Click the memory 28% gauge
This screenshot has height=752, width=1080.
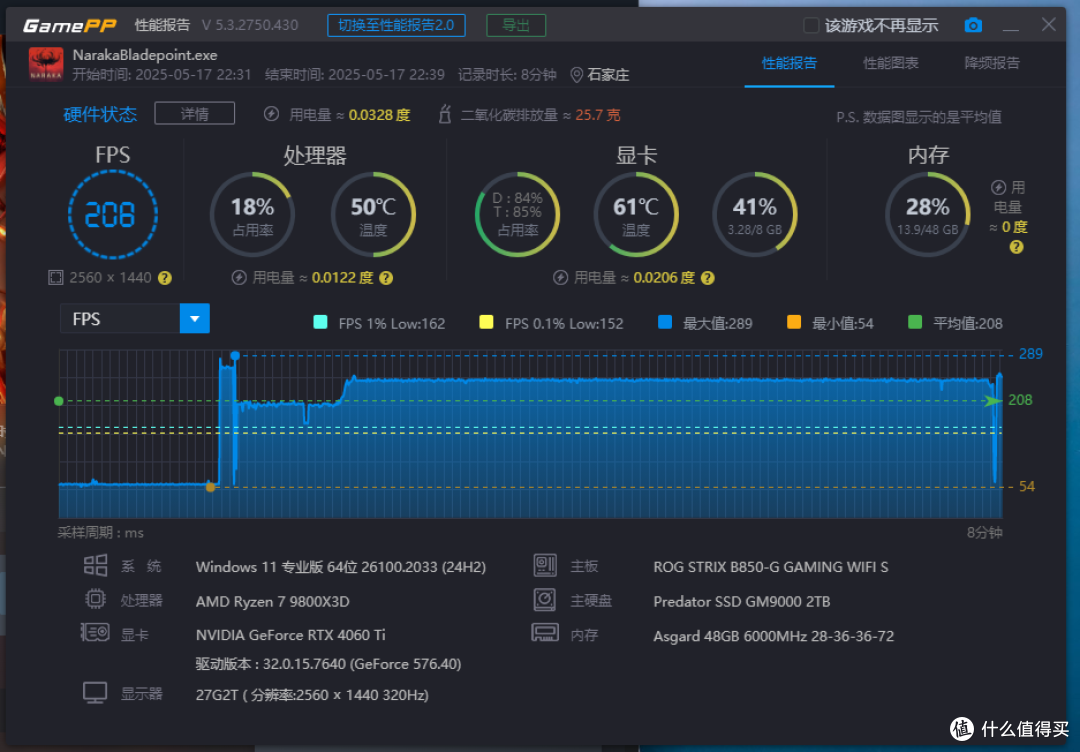pos(928,215)
